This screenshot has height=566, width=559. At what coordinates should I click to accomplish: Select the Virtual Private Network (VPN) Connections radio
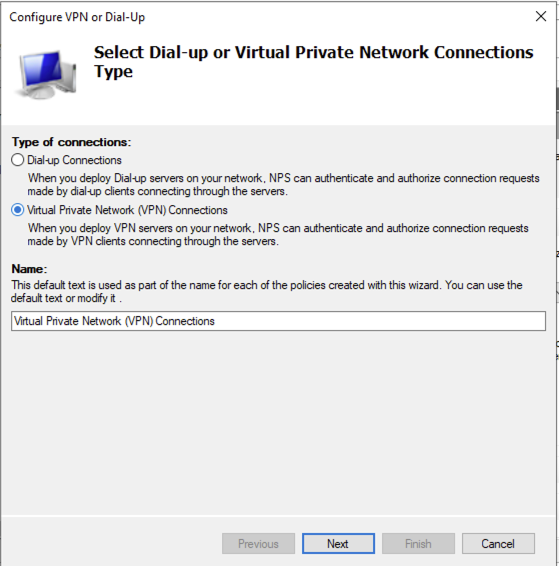pyautogui.click(x=17, y=210)
